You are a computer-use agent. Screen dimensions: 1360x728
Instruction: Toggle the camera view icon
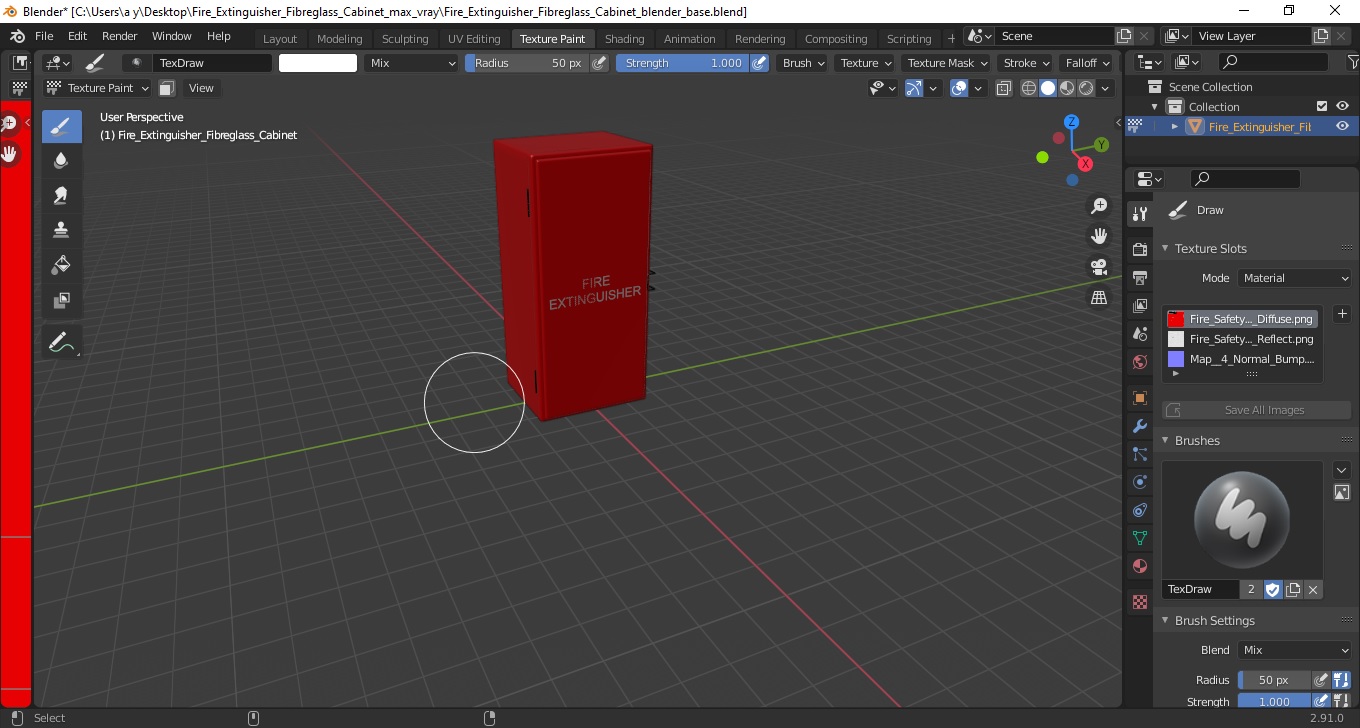tap(1099, 267)
